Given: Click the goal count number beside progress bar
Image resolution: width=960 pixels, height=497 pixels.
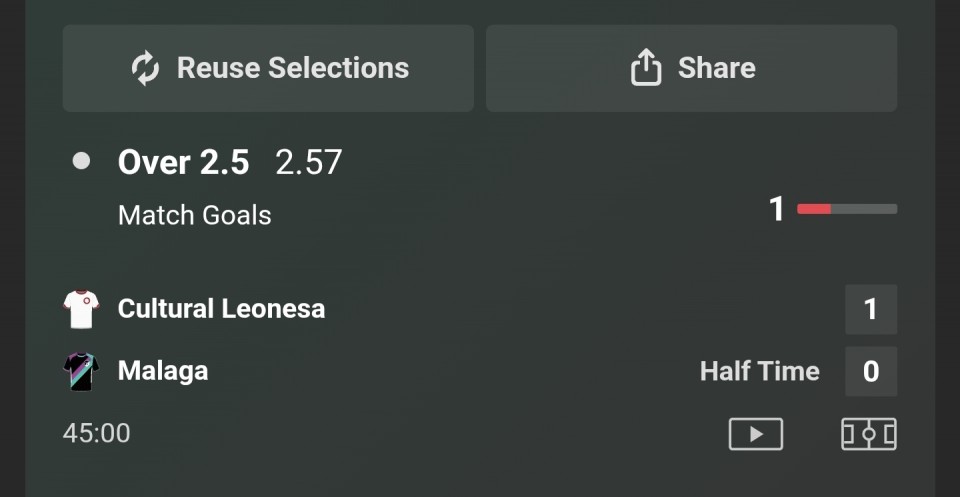Looking at the screenshot, I should [776, 209].
